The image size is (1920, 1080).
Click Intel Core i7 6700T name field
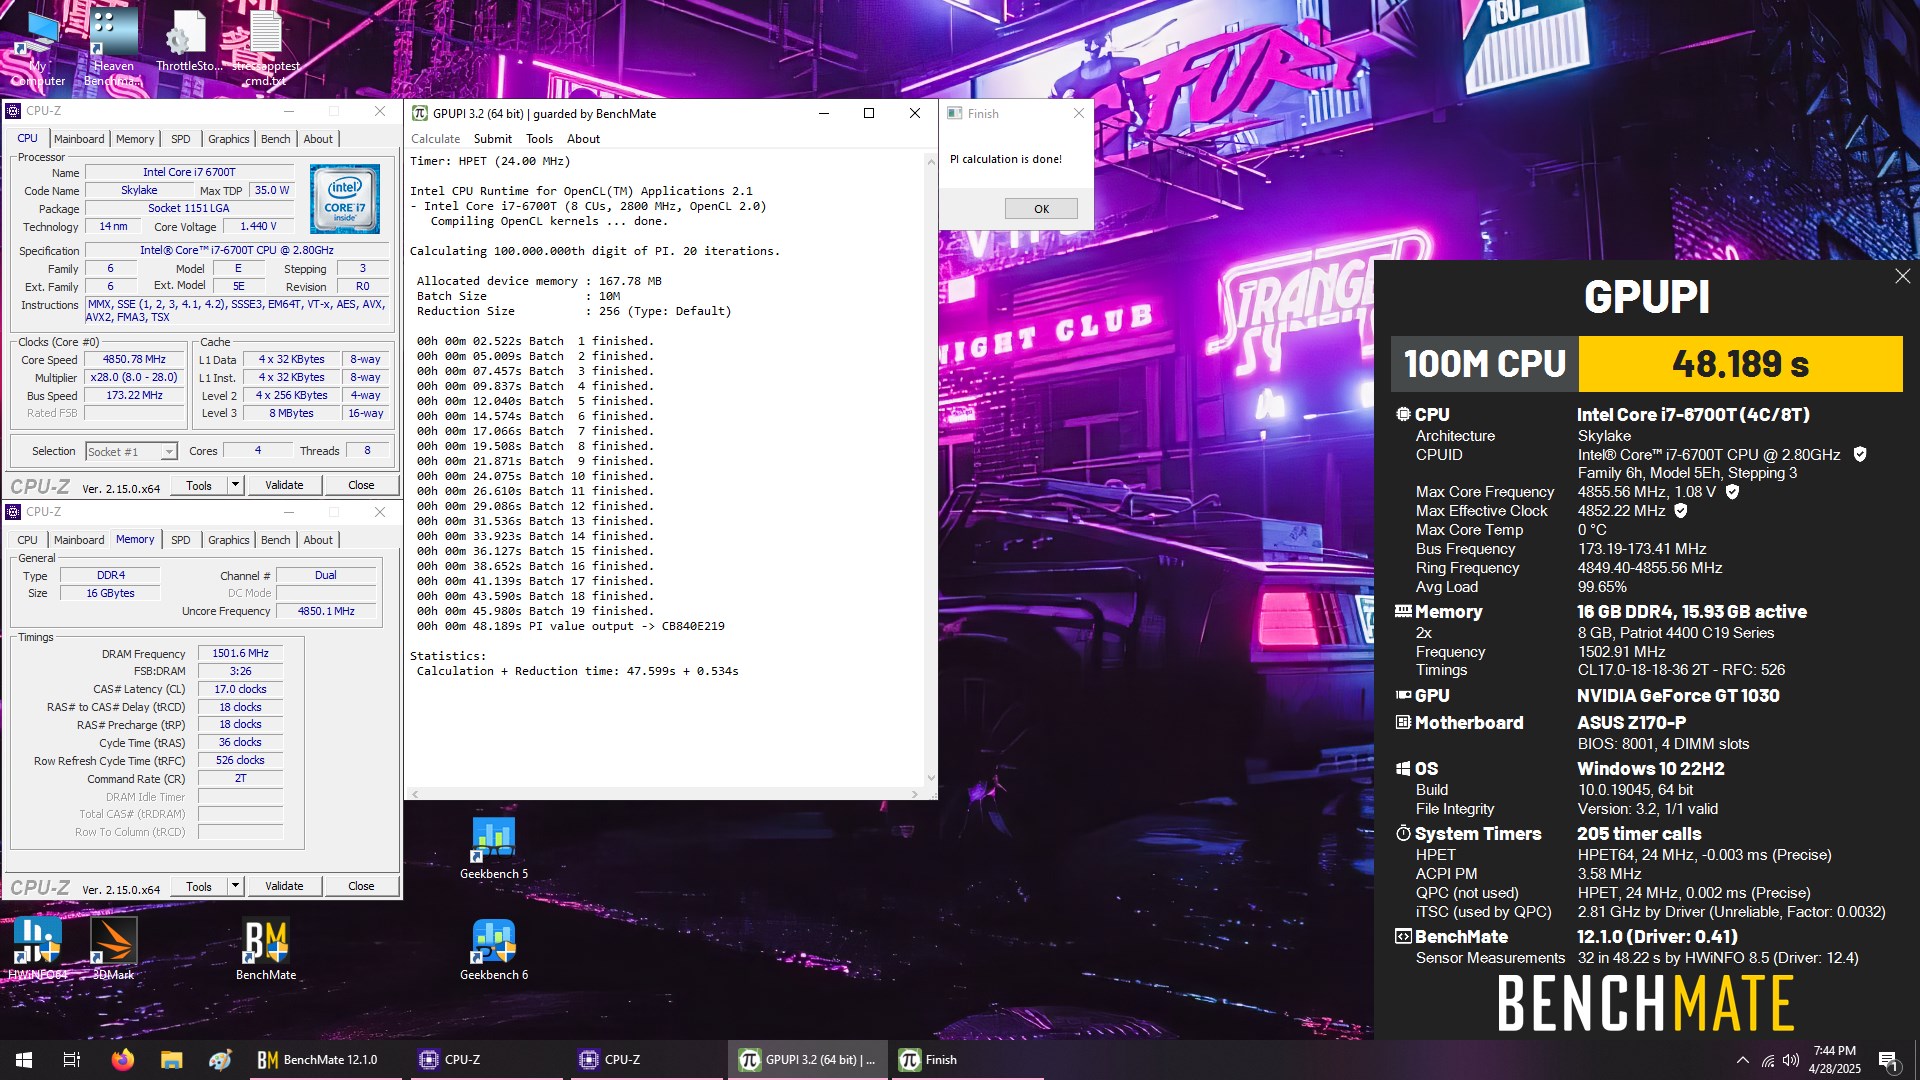pyautogui.click(x=189, y=172)
